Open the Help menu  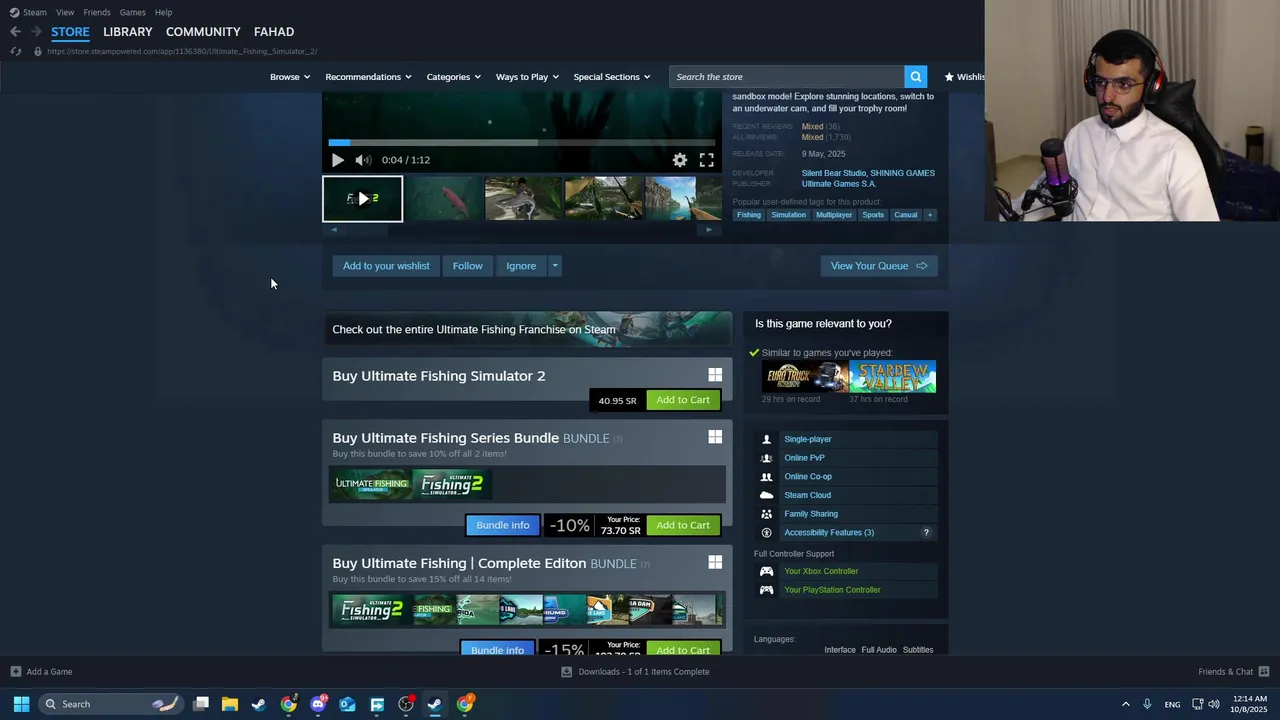pos(163,12)
